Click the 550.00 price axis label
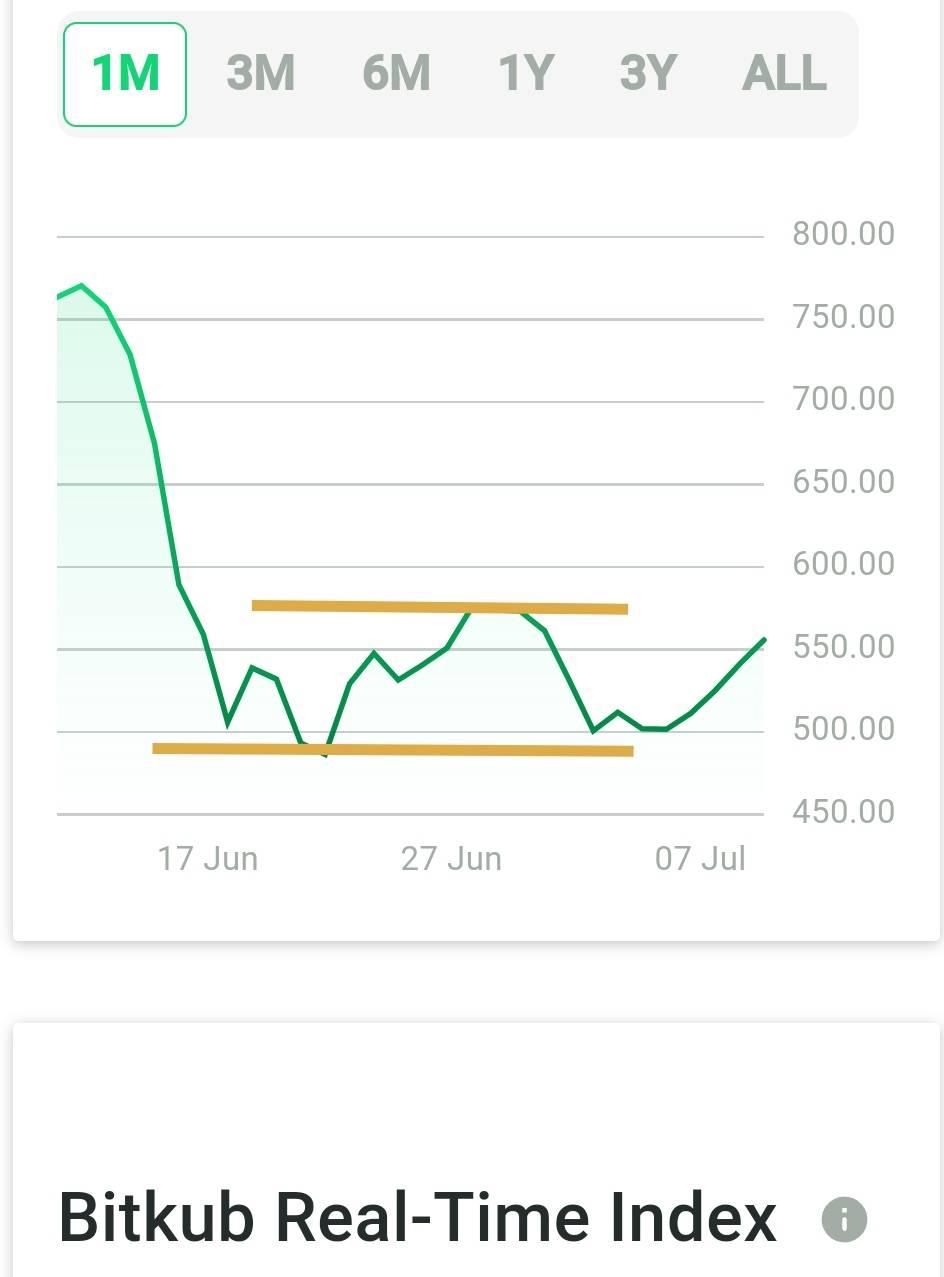Image resolution: width=944 pixels, height=1277 pixels. [843, 647]
